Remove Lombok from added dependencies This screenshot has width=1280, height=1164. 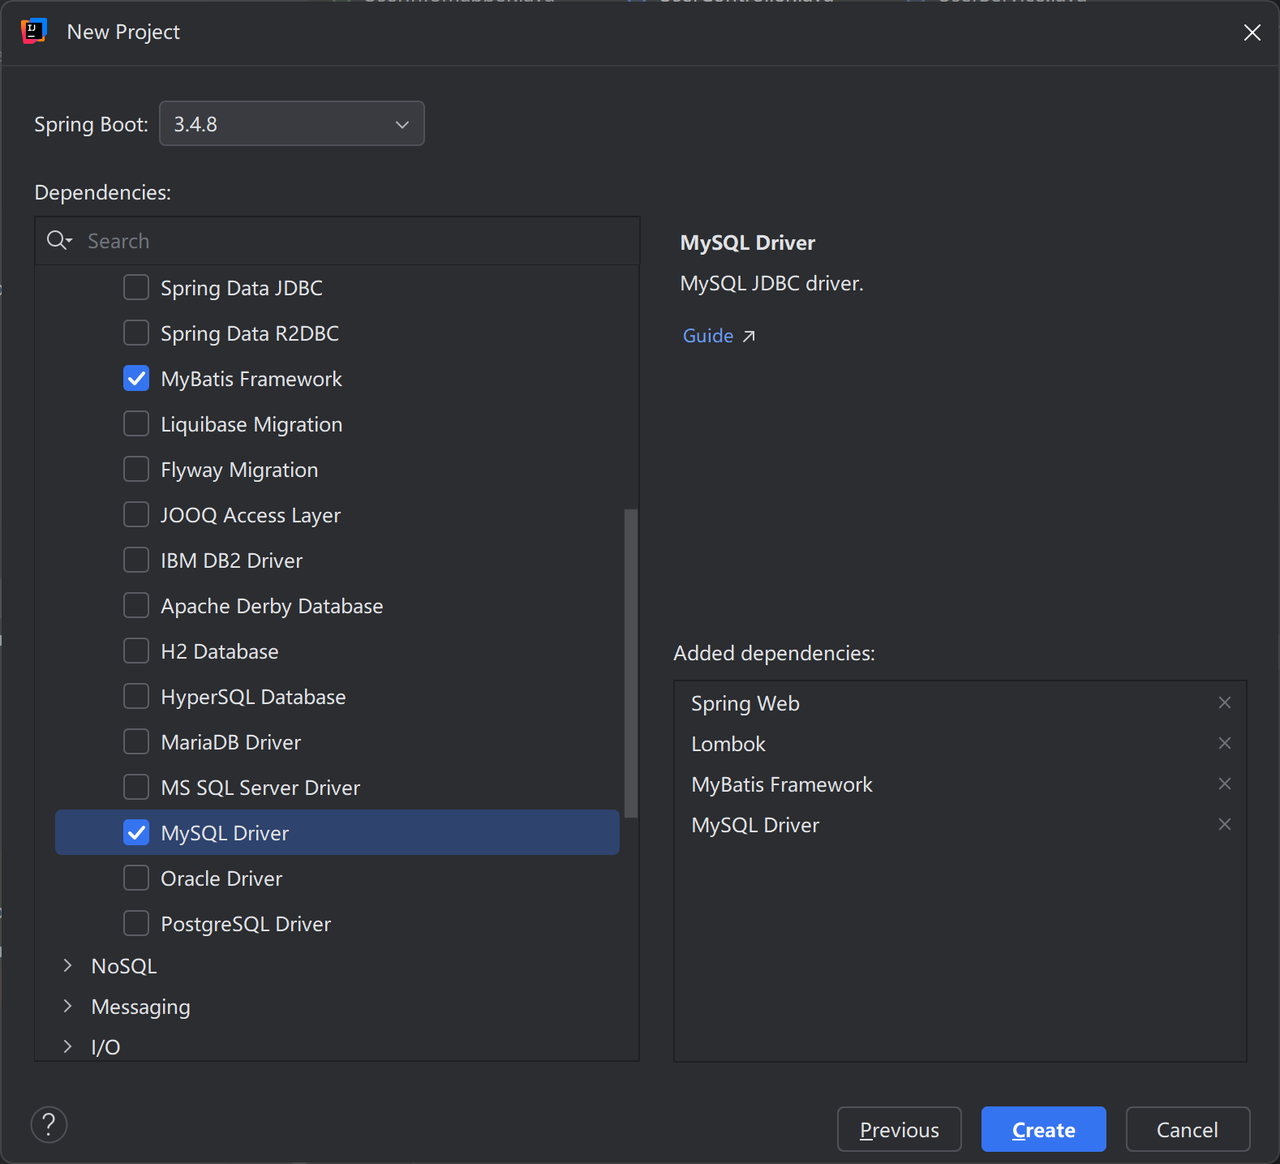(x=1224, y=743)
